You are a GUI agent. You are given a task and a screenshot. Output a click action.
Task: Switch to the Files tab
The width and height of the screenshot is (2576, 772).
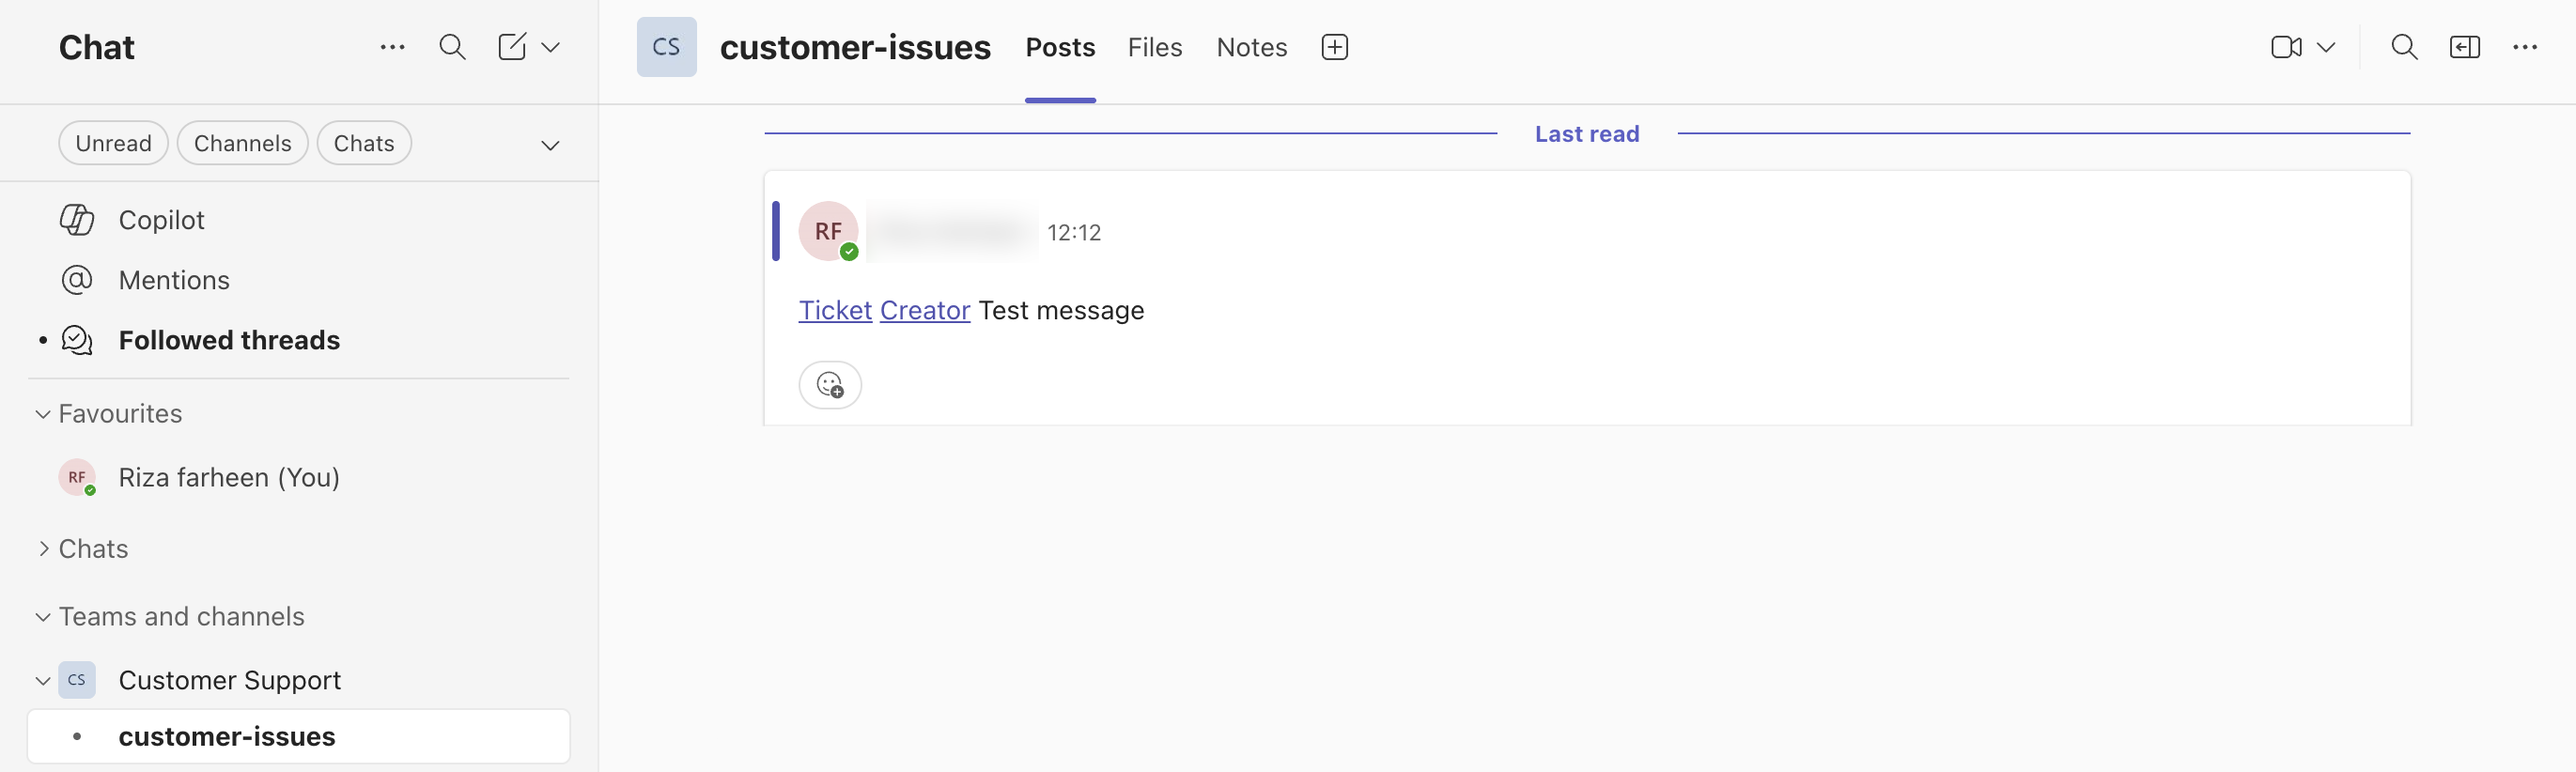pos(1155,46)
